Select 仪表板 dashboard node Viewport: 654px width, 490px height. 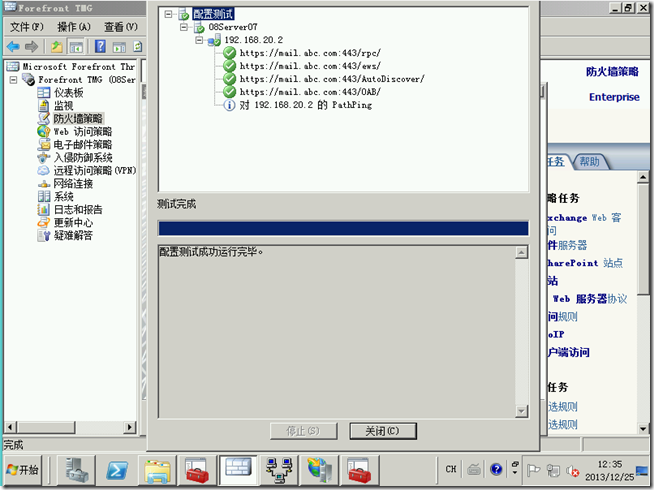coord(68,93)
